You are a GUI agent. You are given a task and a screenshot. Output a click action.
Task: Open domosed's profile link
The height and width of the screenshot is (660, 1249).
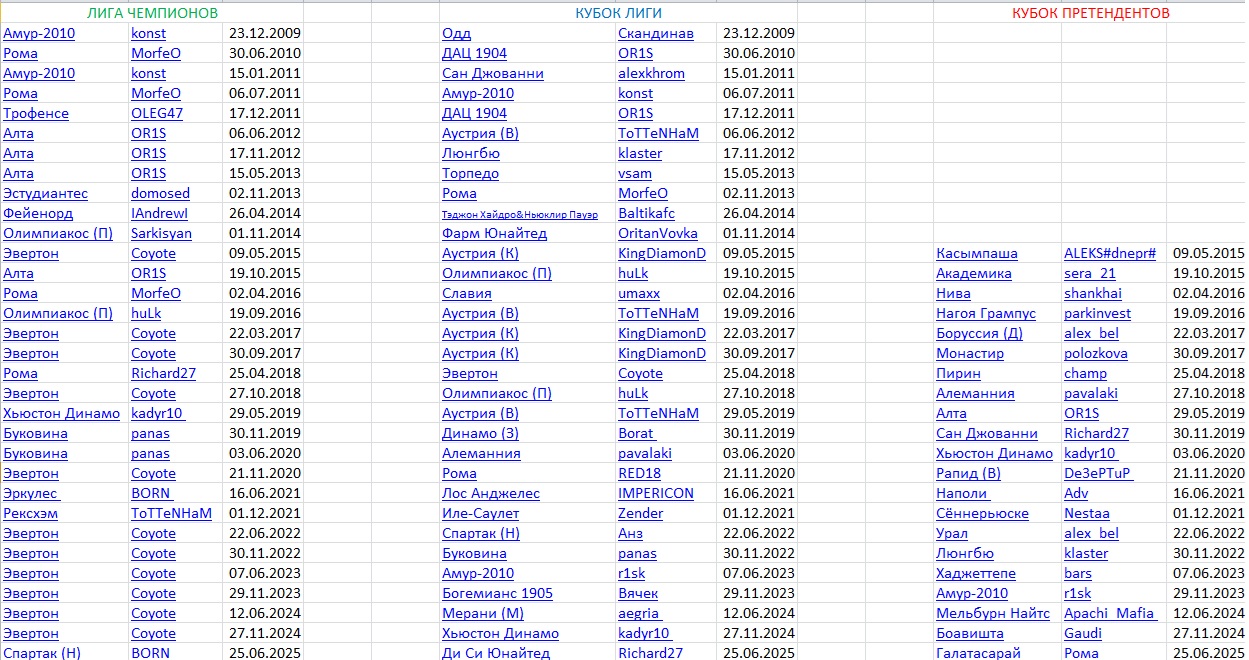(x=160, y=193)
